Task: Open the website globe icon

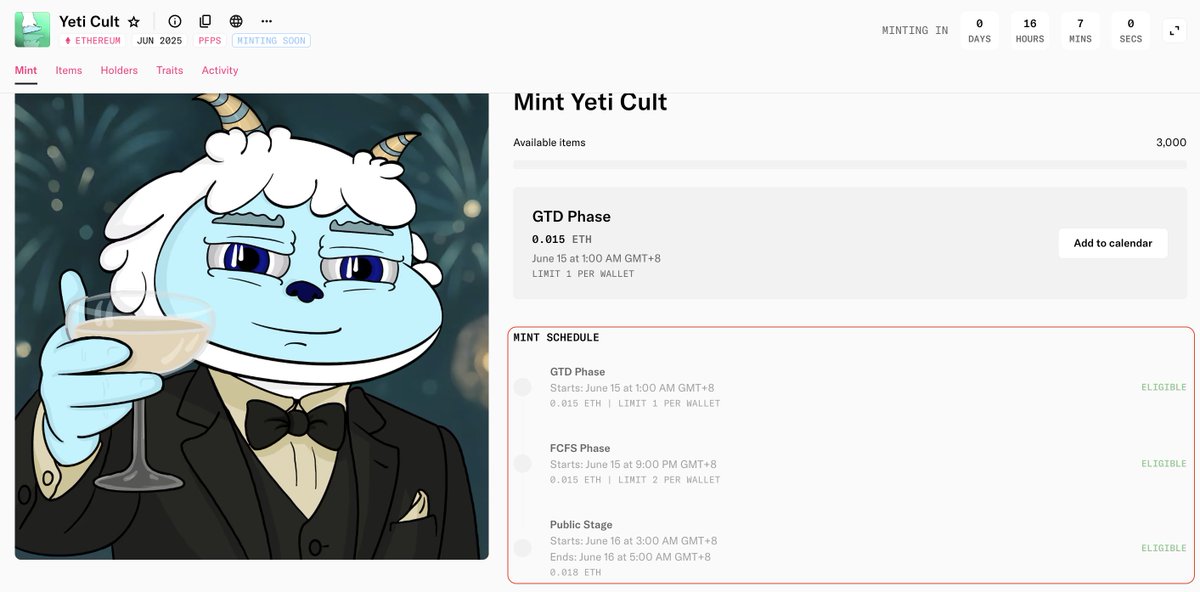Action: coord(236,21)
